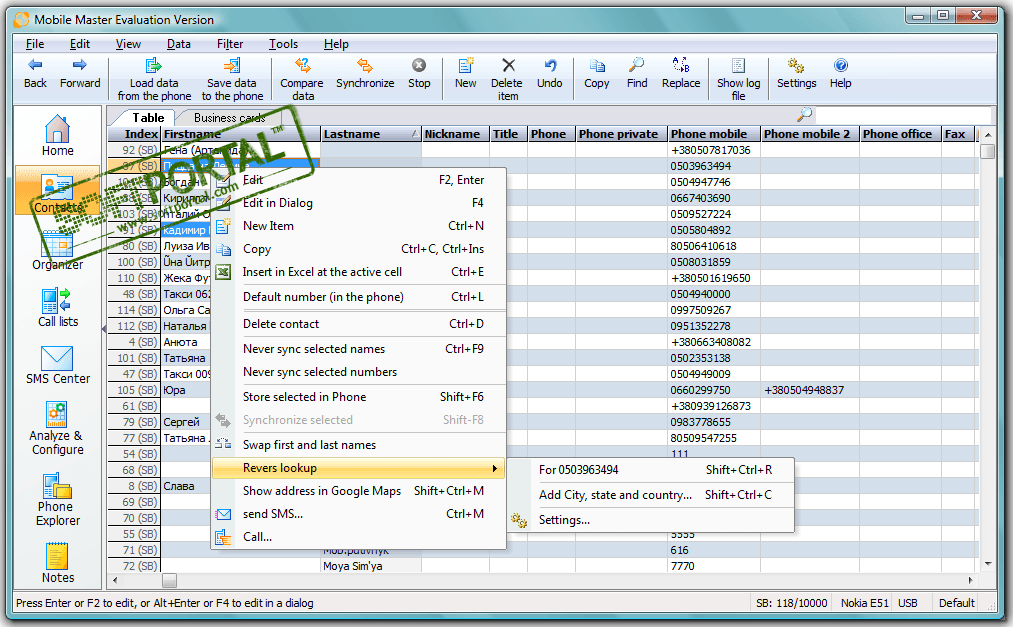Screen dimensions: 1013x627
Task: Click Add City, state and country option
Action: tap(615, 495)
